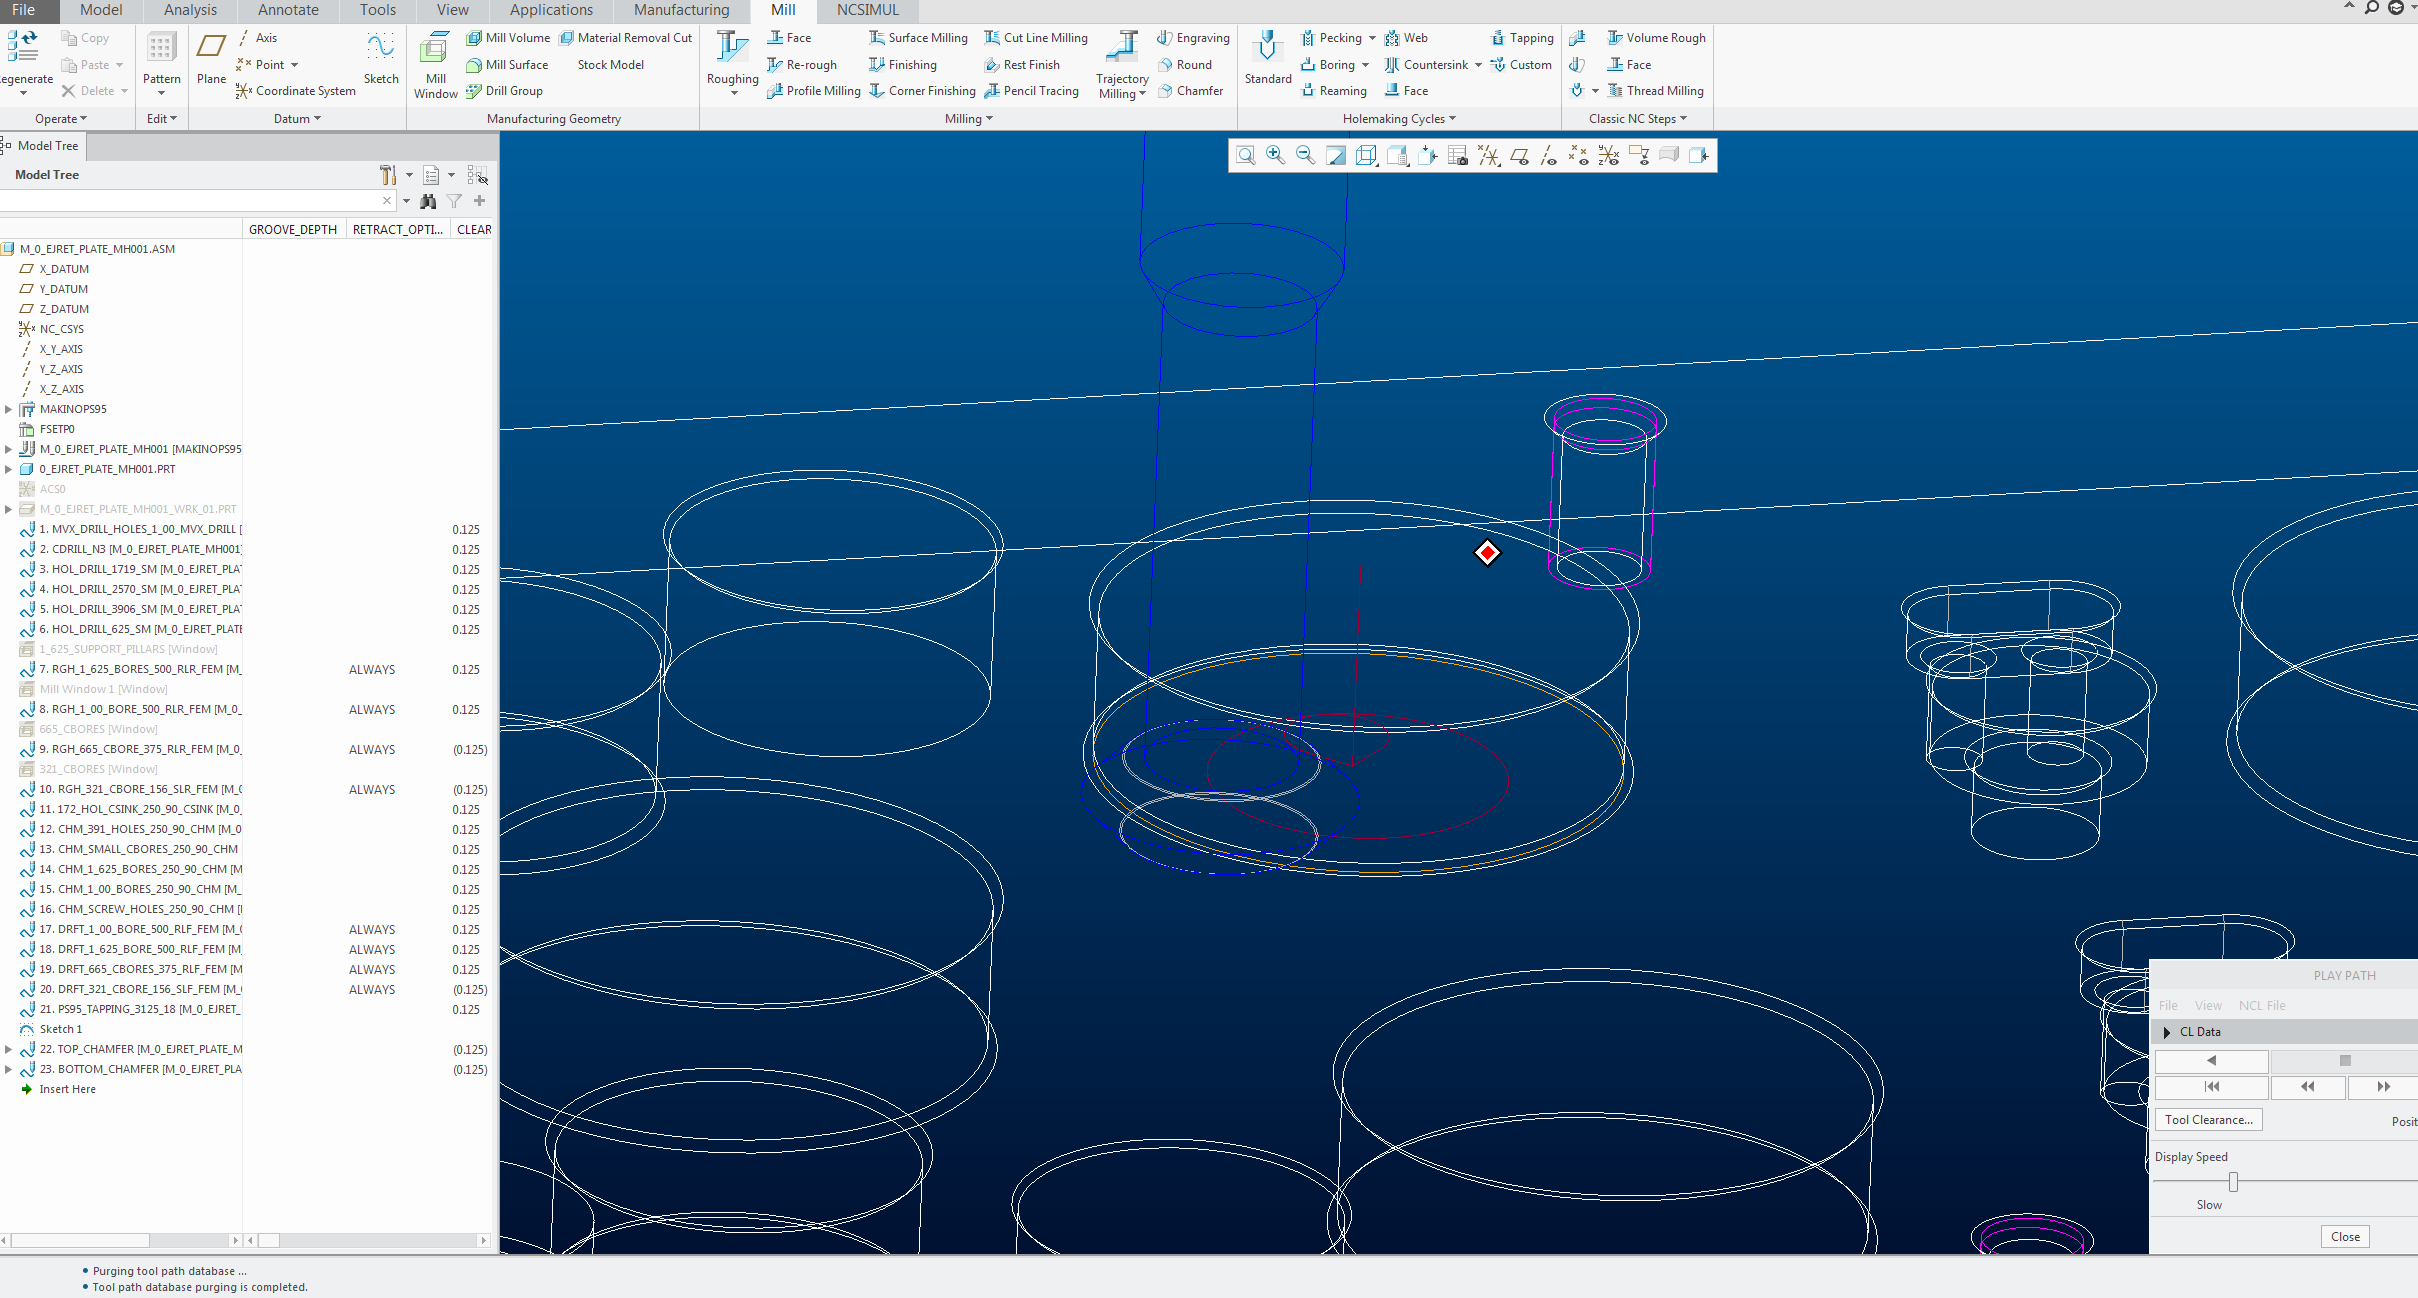2418x1298 pixels.
Task: Adjust the Display Speed slider
Action: pos(2233,1181)
